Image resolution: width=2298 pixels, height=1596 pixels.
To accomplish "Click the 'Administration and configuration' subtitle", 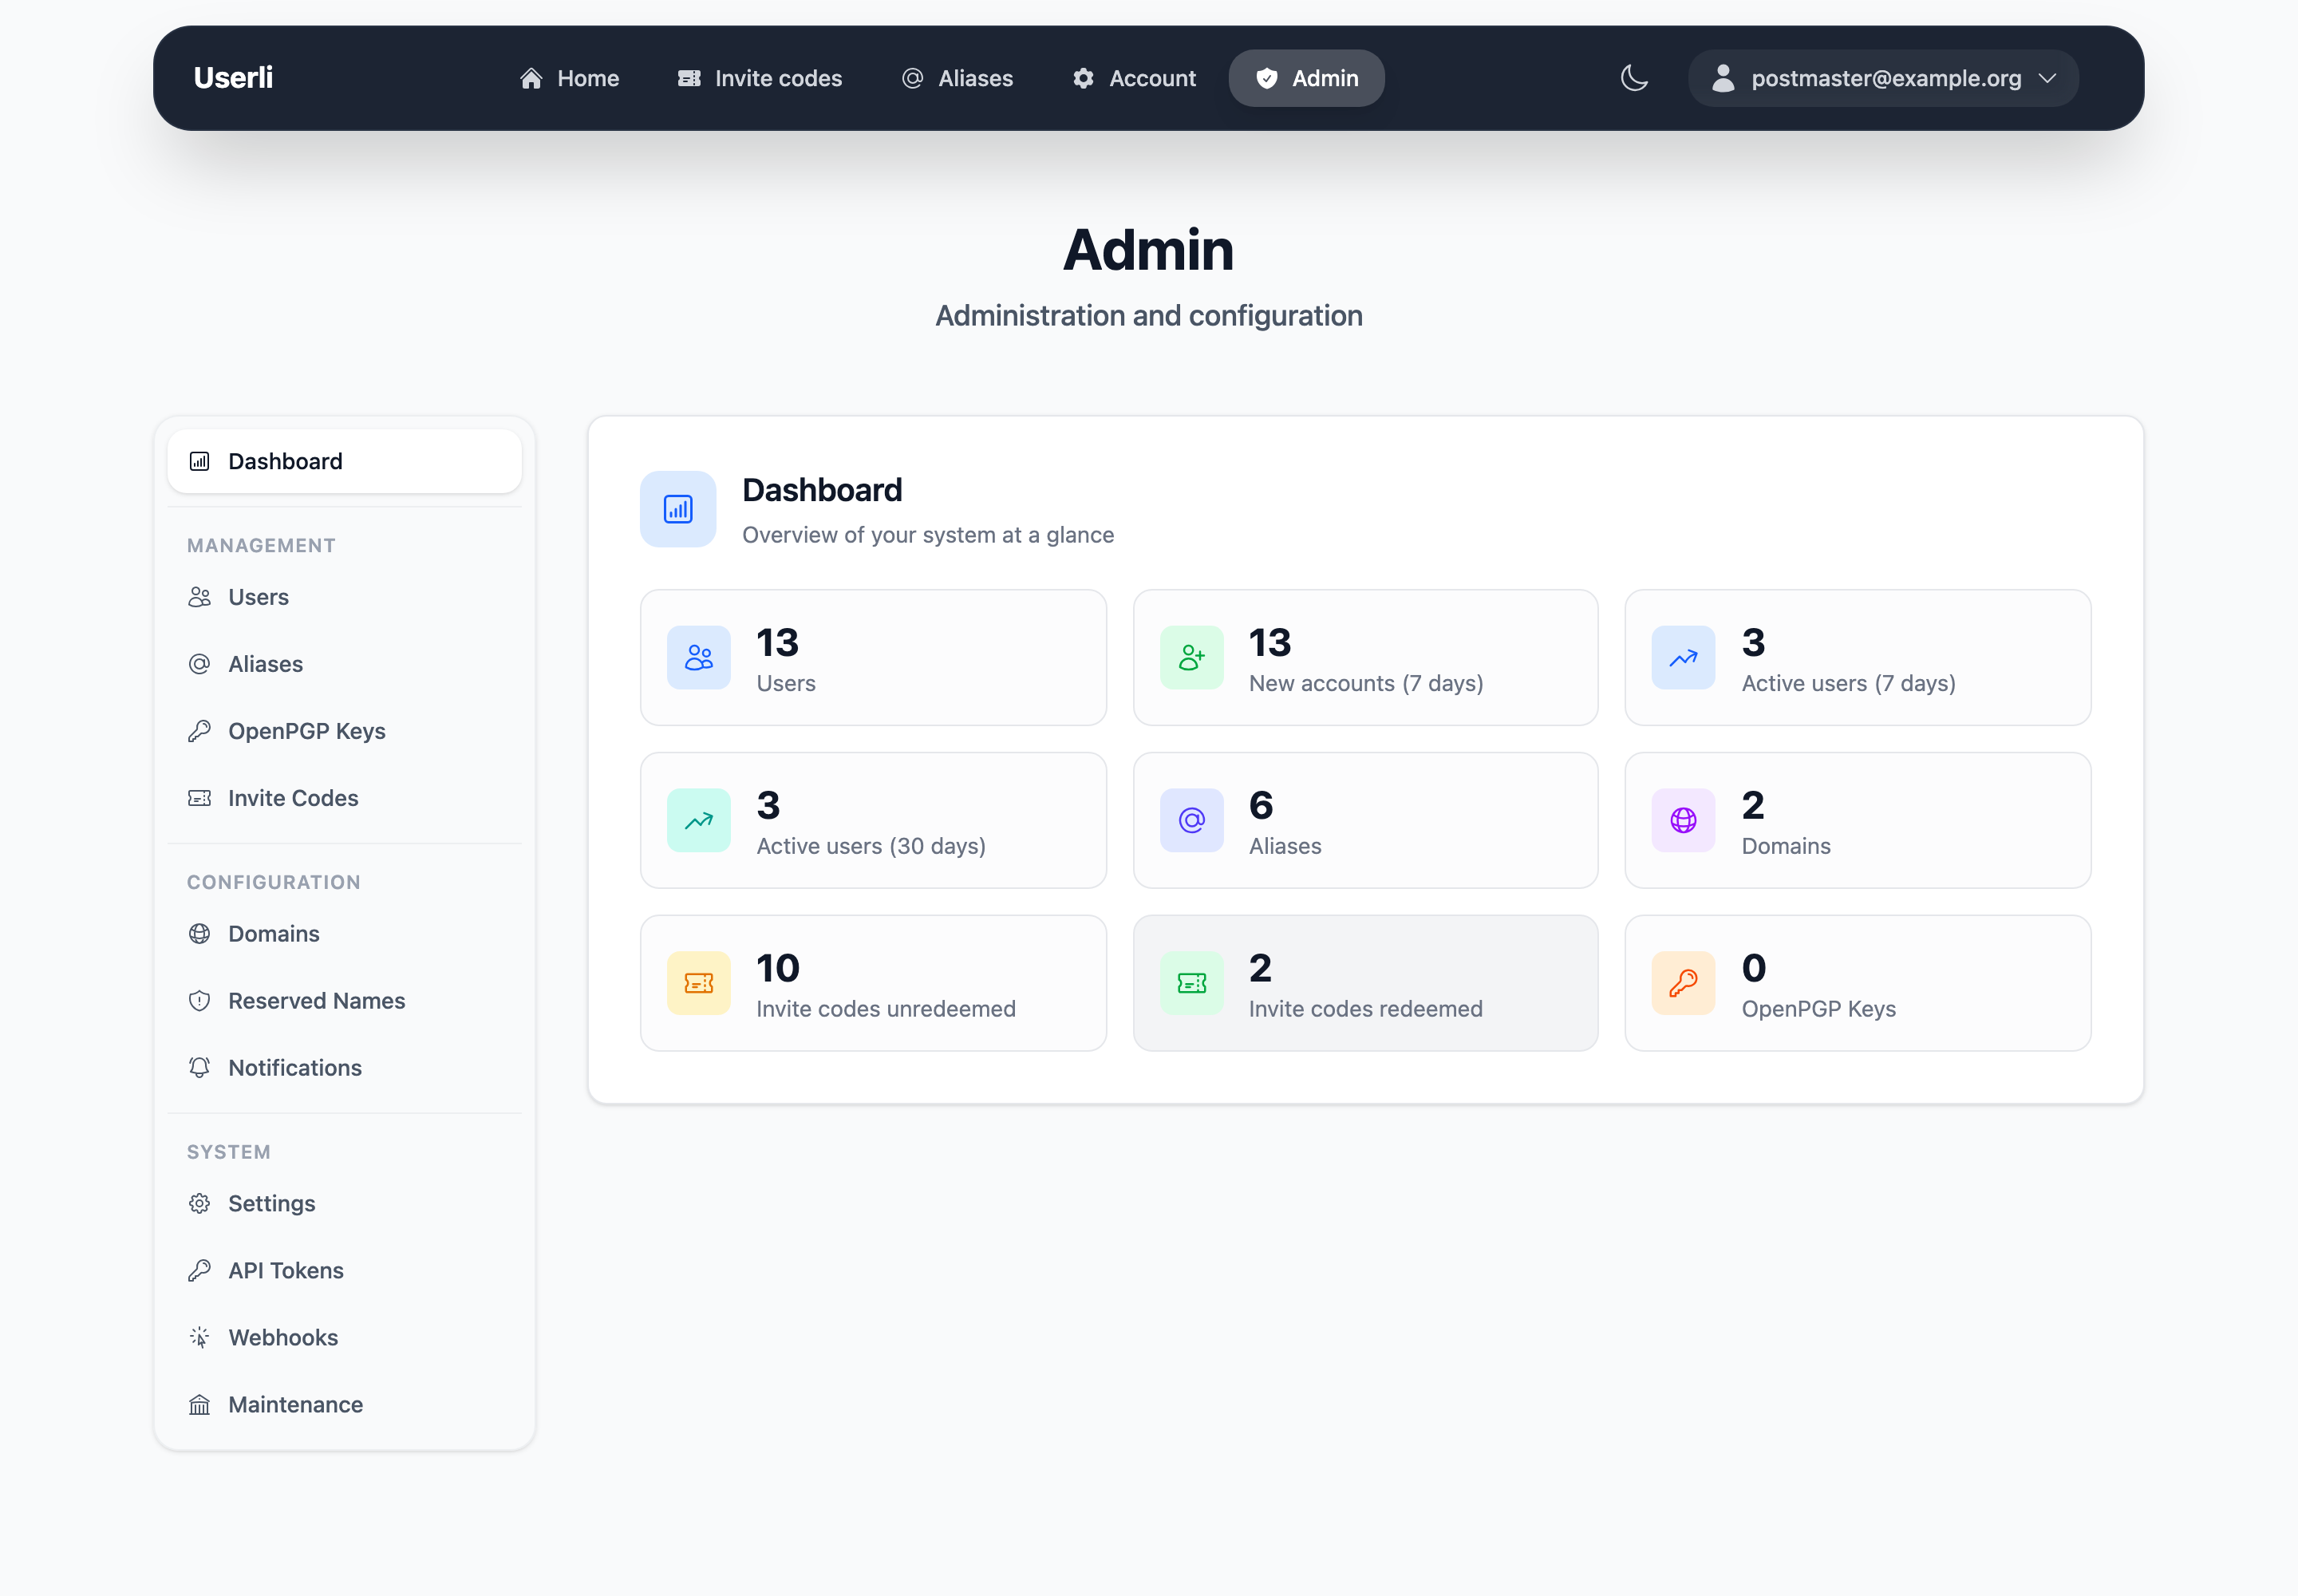I will (1149, 316).
